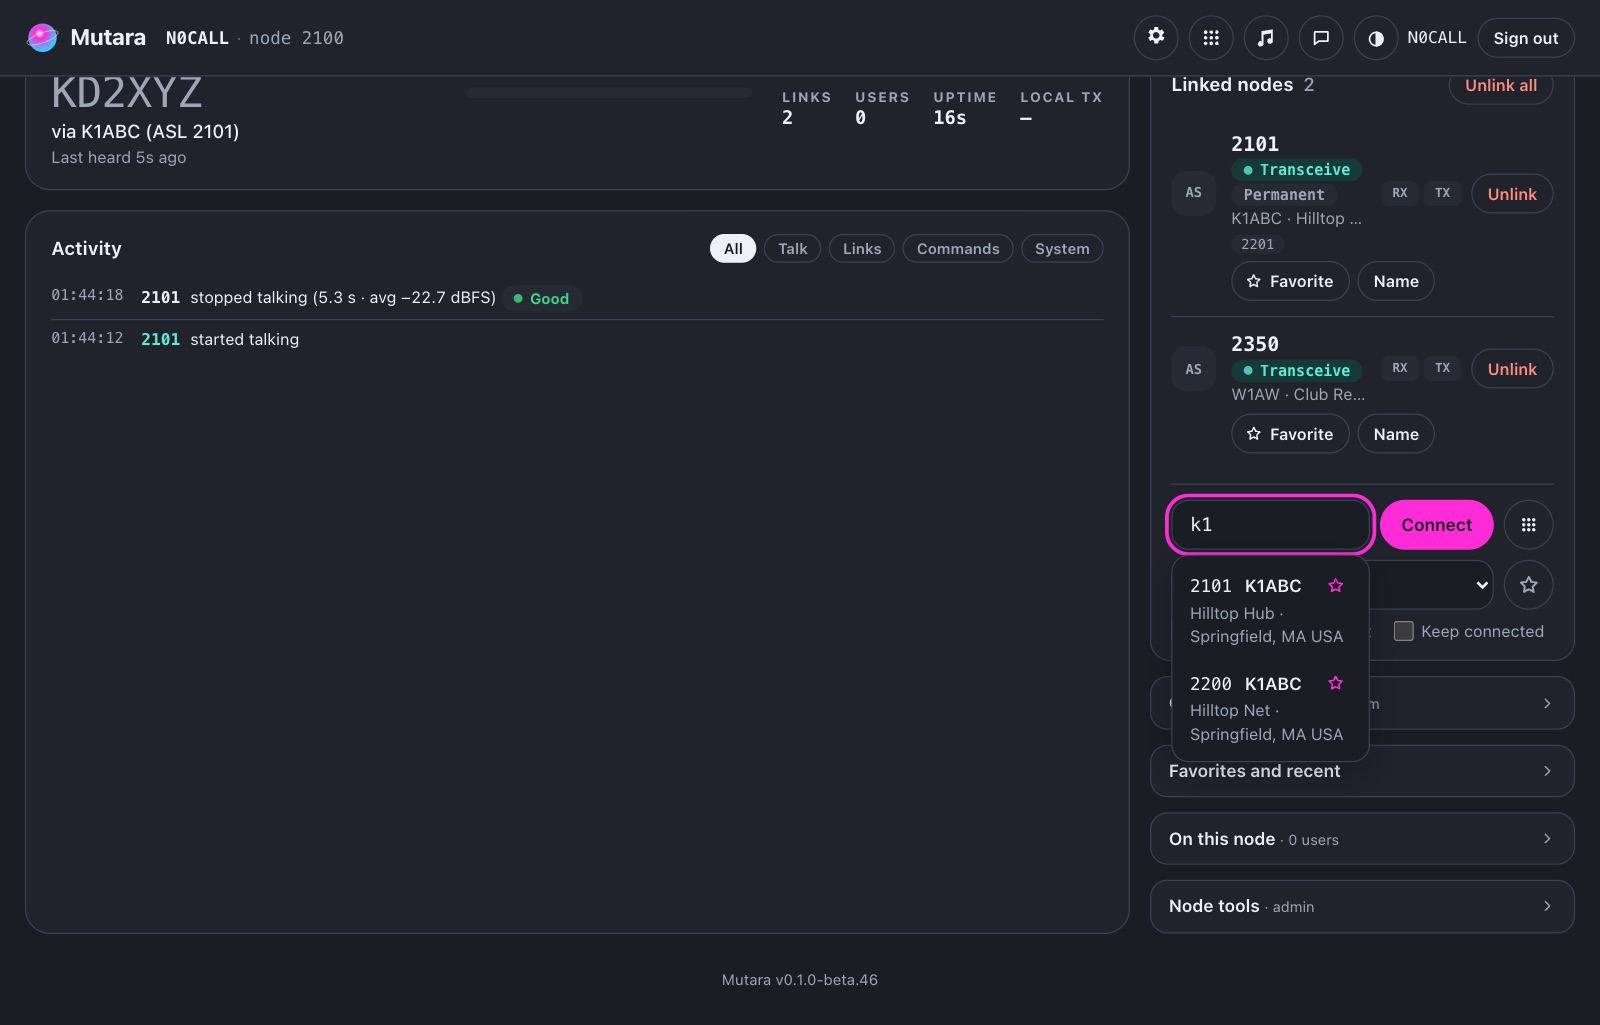Open the chat bubble icon in header
The width and height of the screenshot is (1600, 1025).
click(1321, 38)
